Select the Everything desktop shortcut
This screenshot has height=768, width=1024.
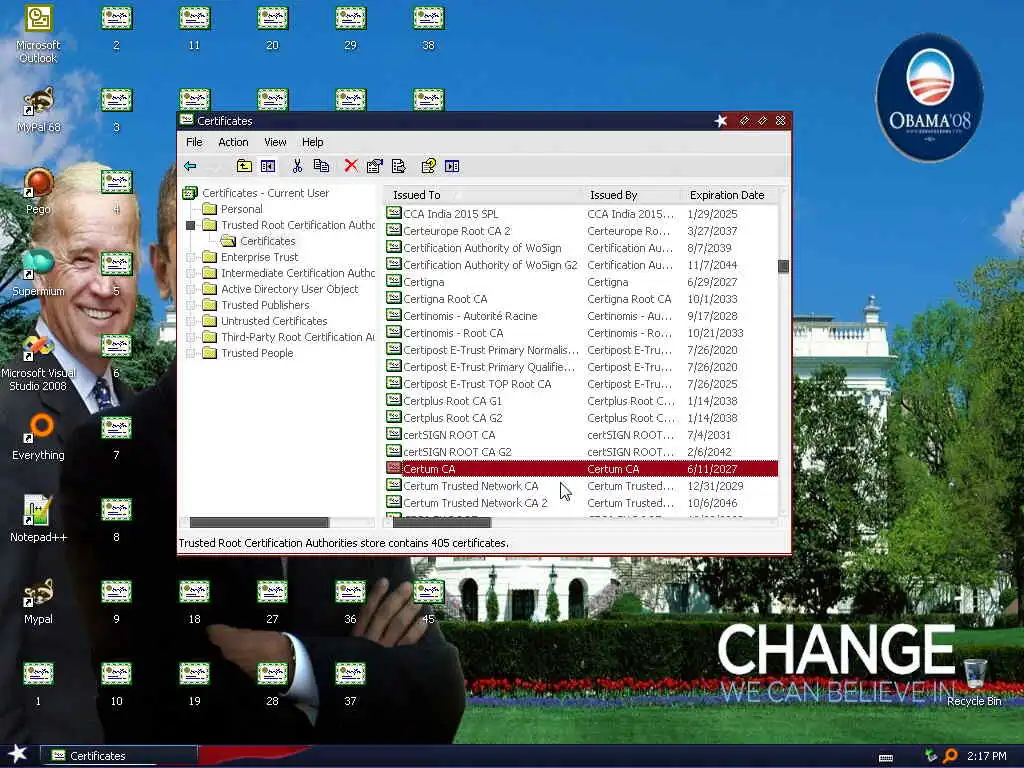click(x=38, y=438)
